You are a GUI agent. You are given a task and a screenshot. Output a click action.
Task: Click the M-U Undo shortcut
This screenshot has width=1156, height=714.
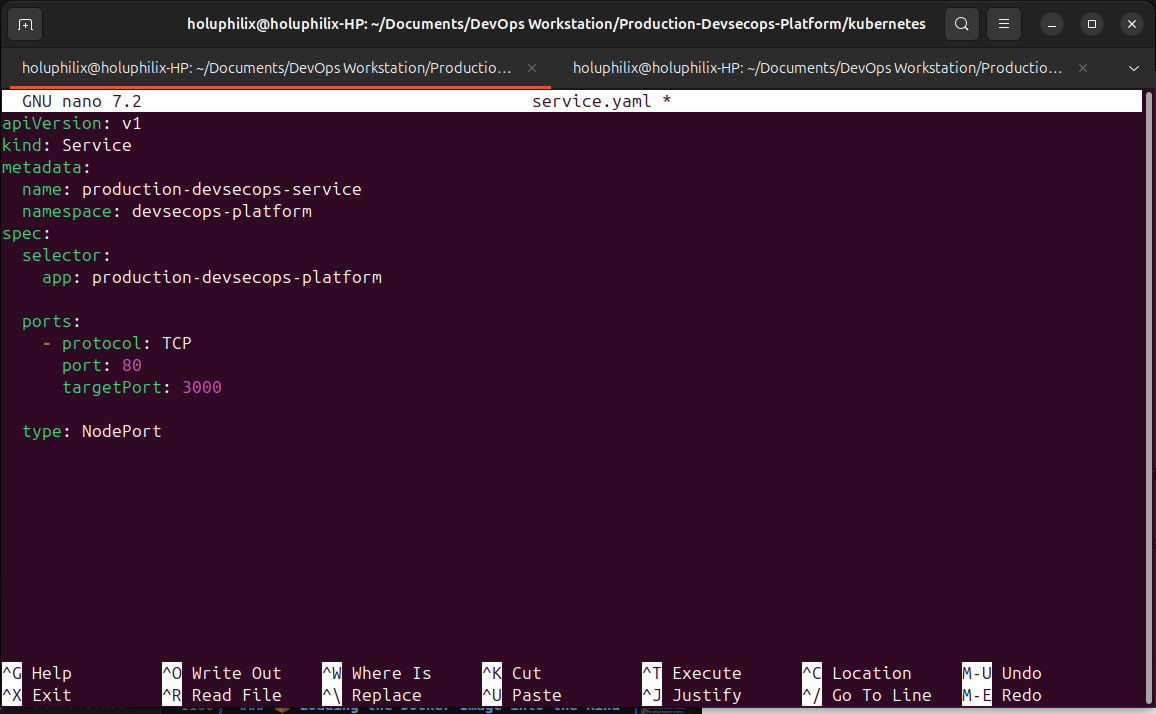pos(1002,673)
